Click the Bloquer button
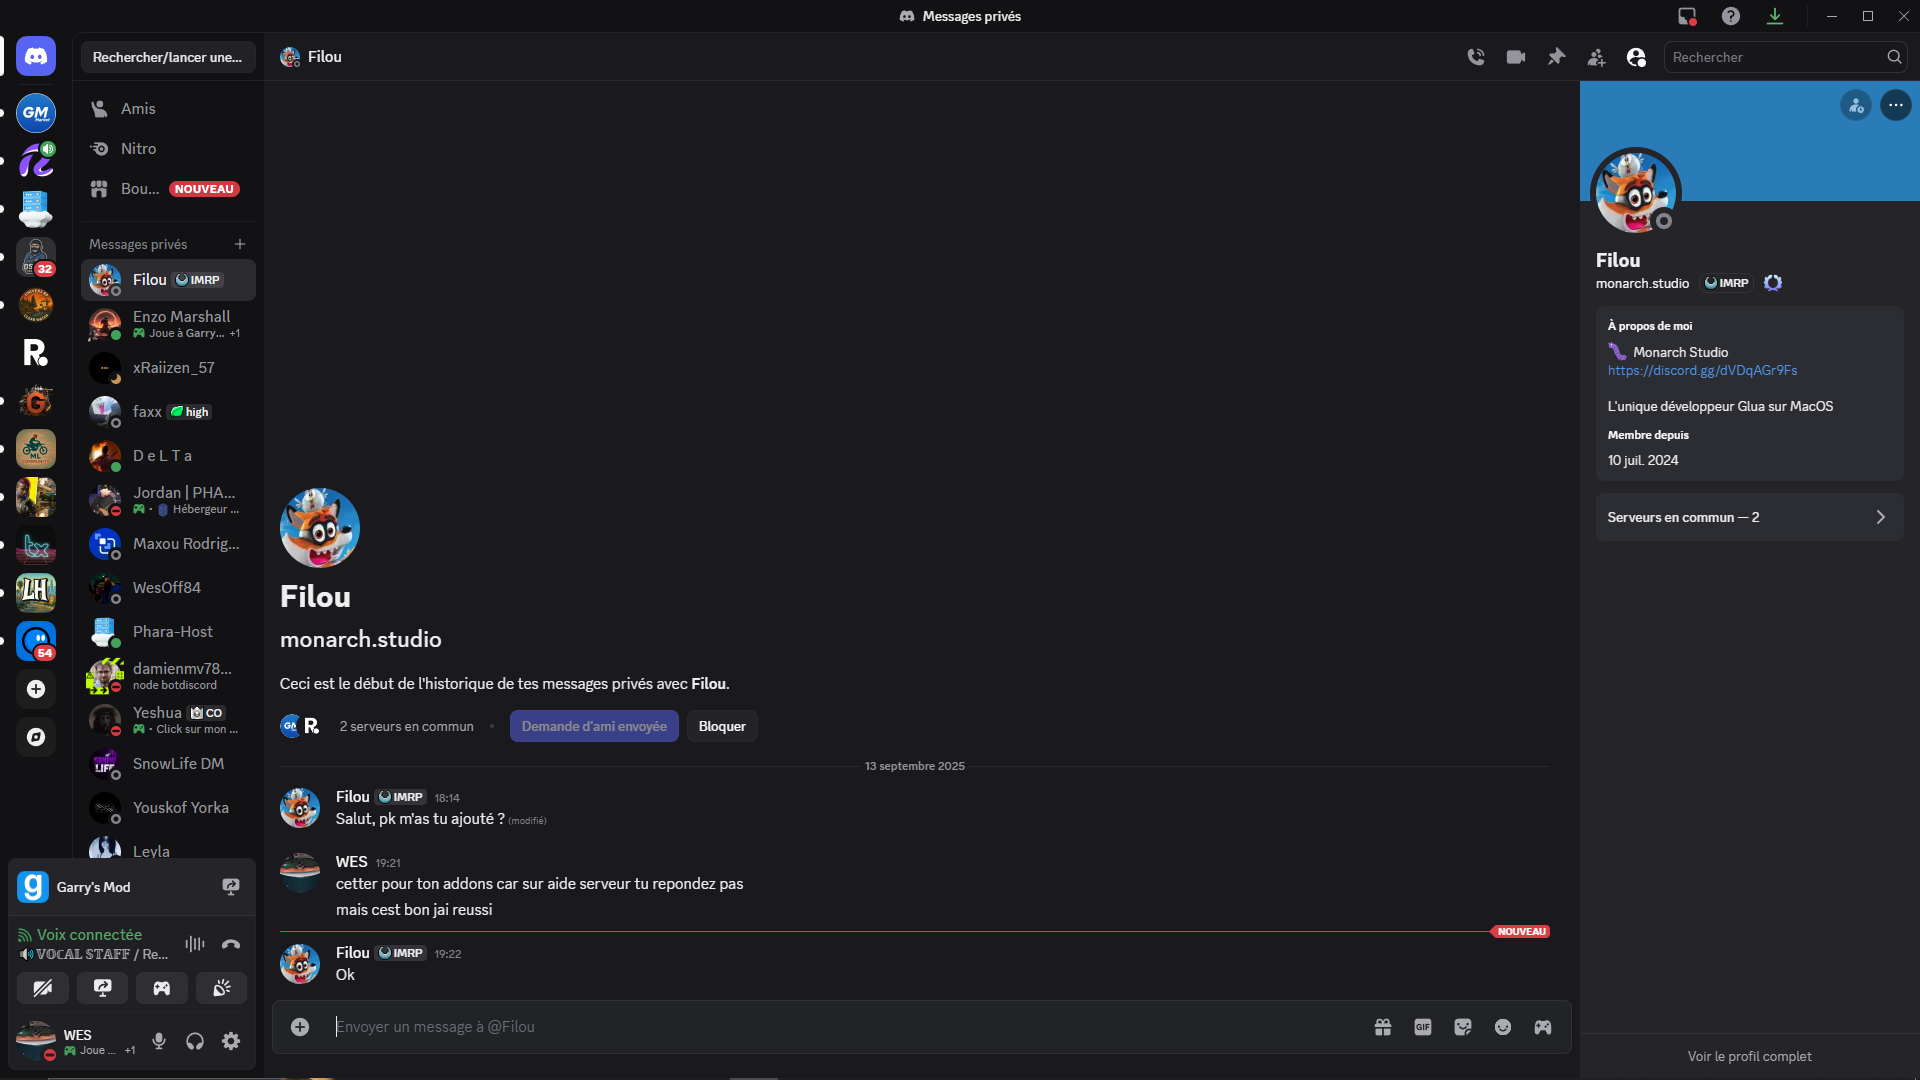This screenshot has width=1920, height=1080. coord(722,726)
